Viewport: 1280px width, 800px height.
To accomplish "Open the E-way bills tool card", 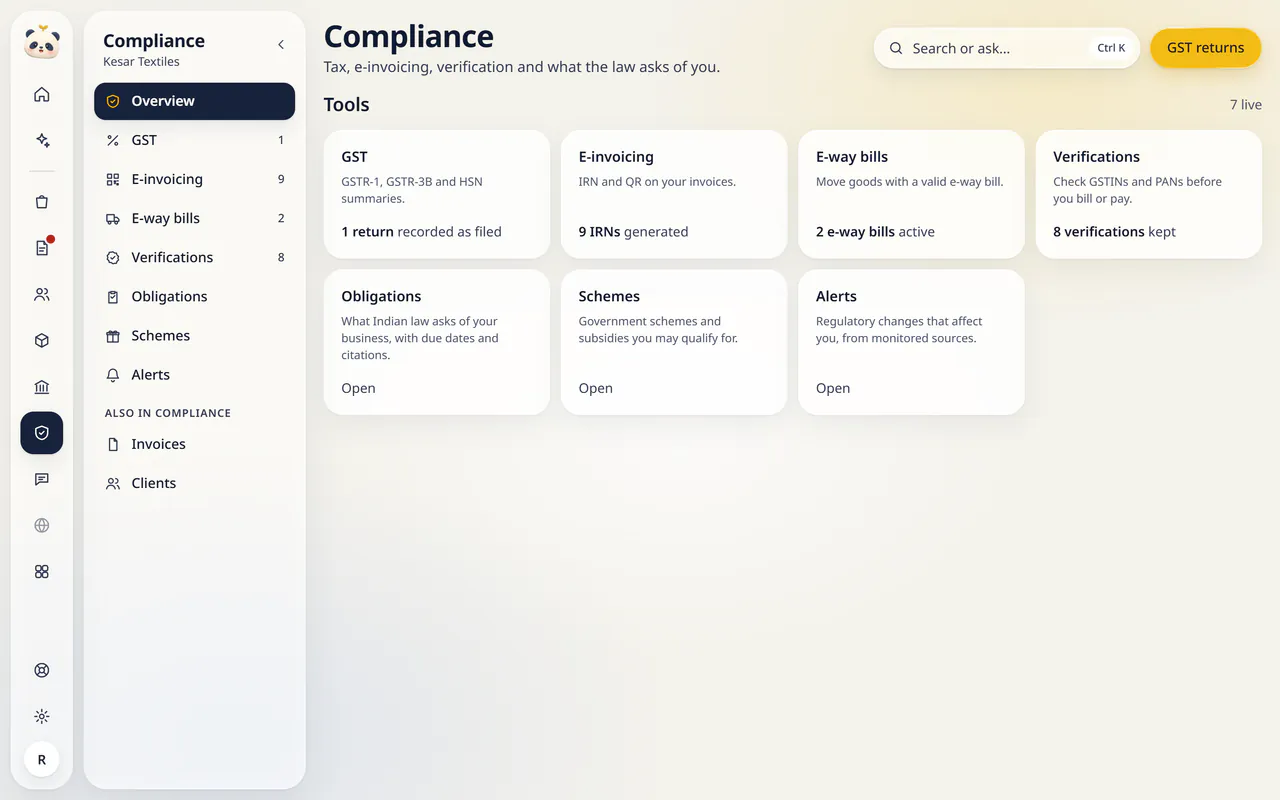I will point(911,194).
